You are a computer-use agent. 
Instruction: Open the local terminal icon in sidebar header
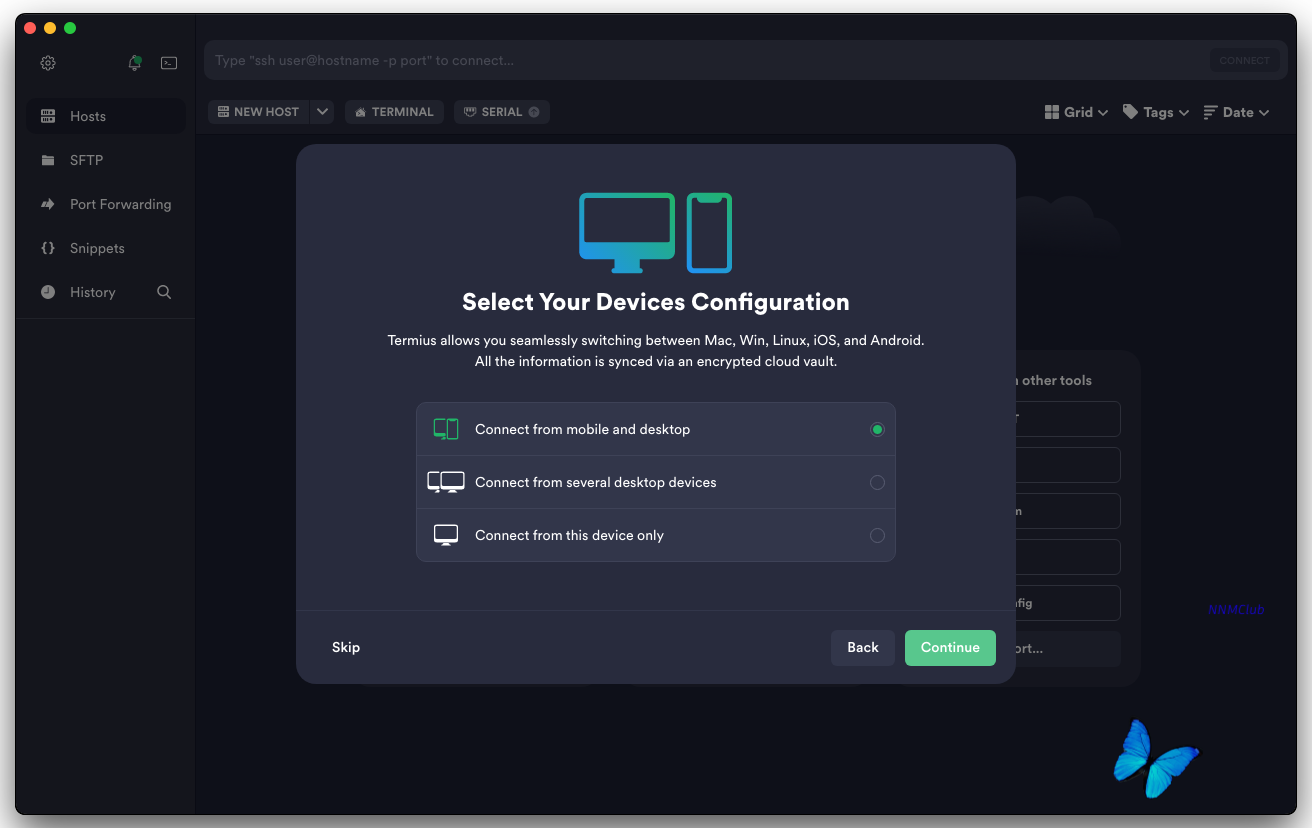(x=170, y=63)
